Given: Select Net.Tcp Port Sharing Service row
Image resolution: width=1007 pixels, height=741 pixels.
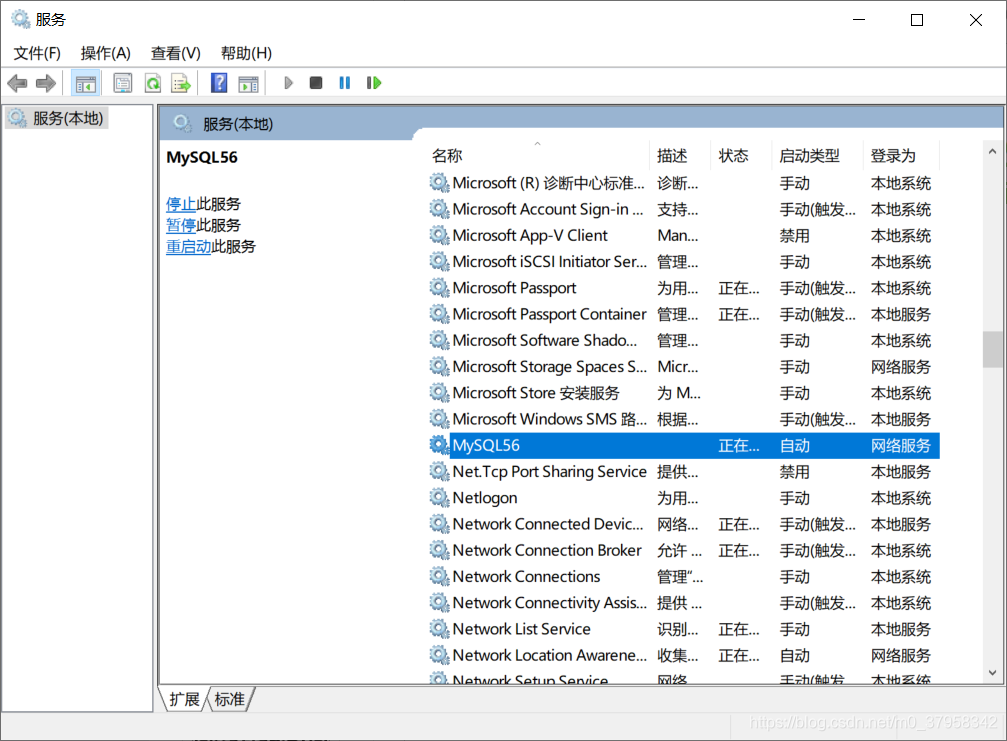Looking at the screenshot, I should tap(684, 471).
